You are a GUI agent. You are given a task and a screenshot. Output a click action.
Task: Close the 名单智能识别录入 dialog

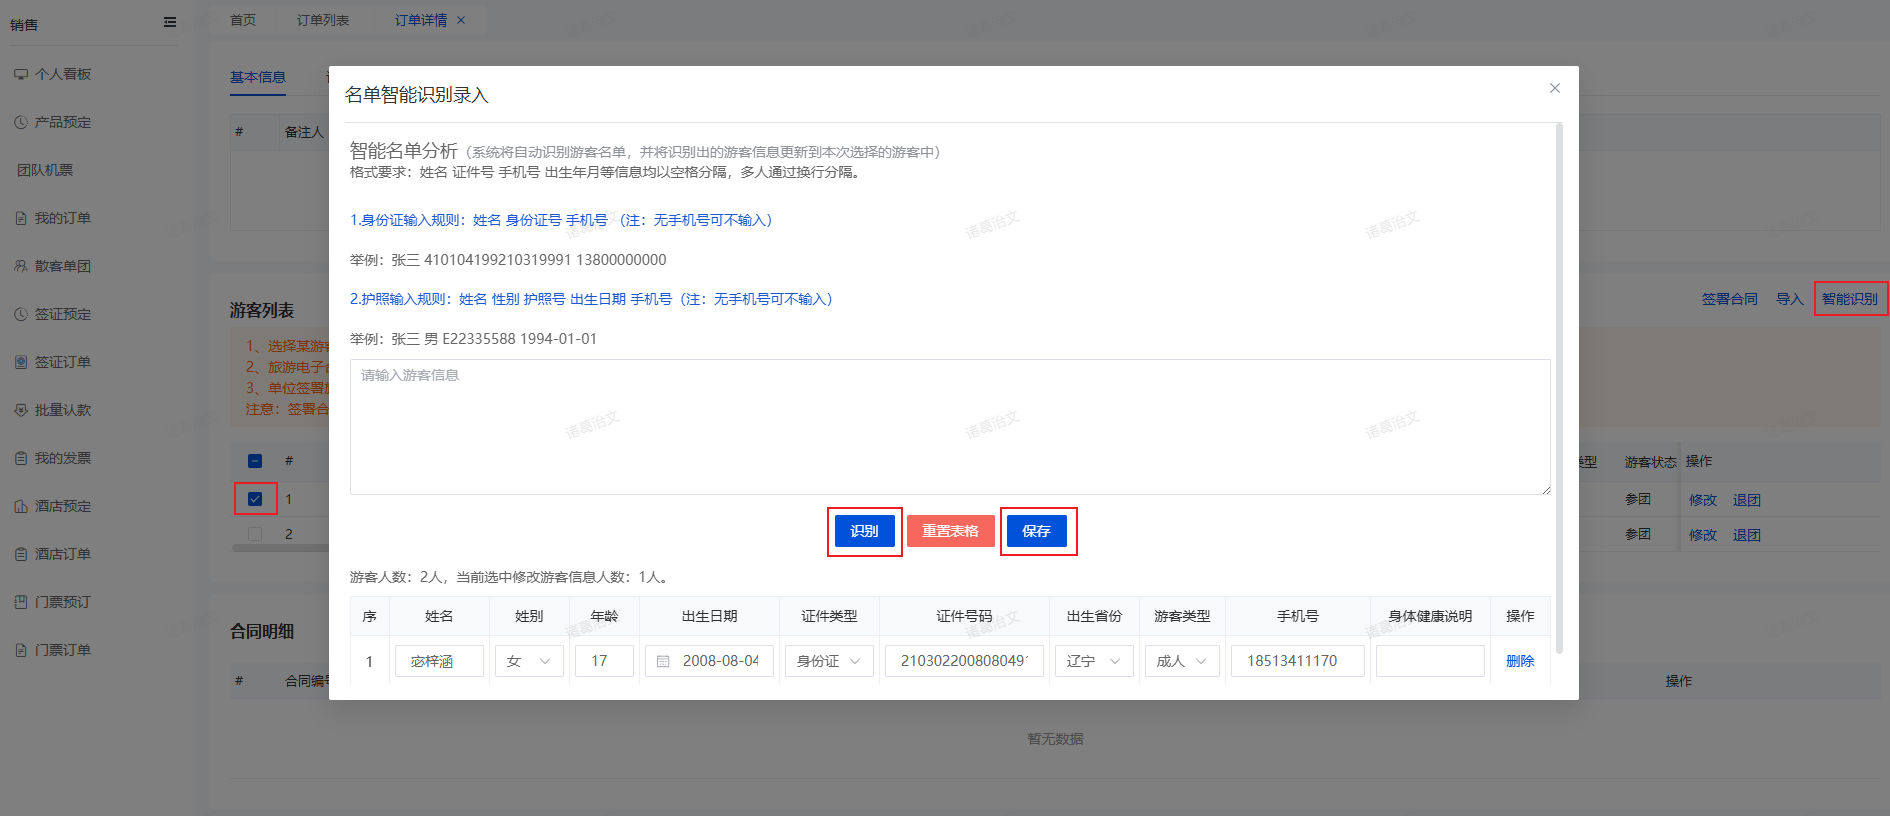click(1554, 88)
